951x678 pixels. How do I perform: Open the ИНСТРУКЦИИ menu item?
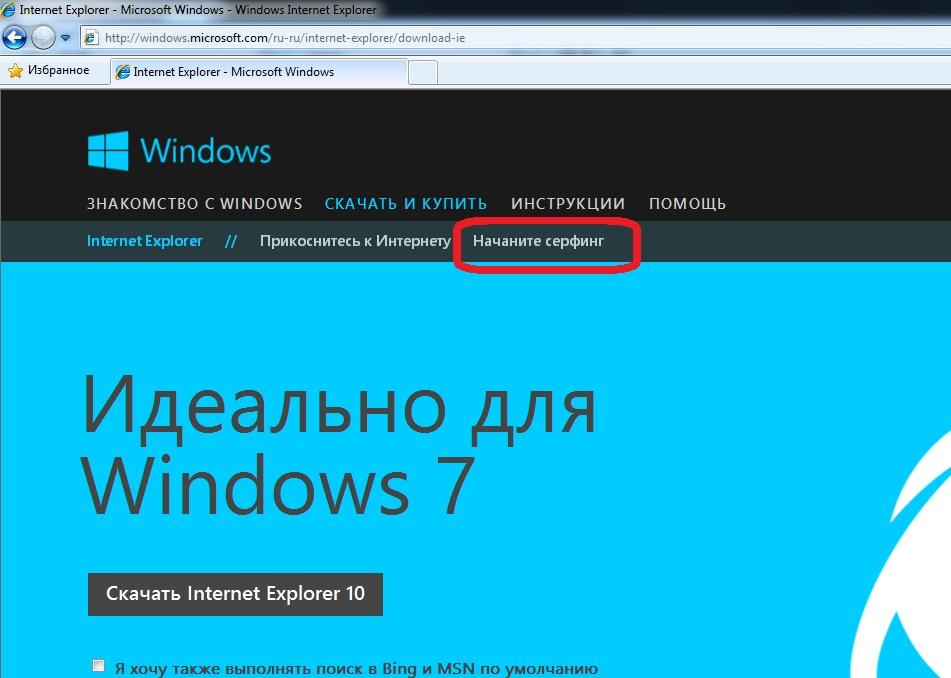click(x=567, y=203)
